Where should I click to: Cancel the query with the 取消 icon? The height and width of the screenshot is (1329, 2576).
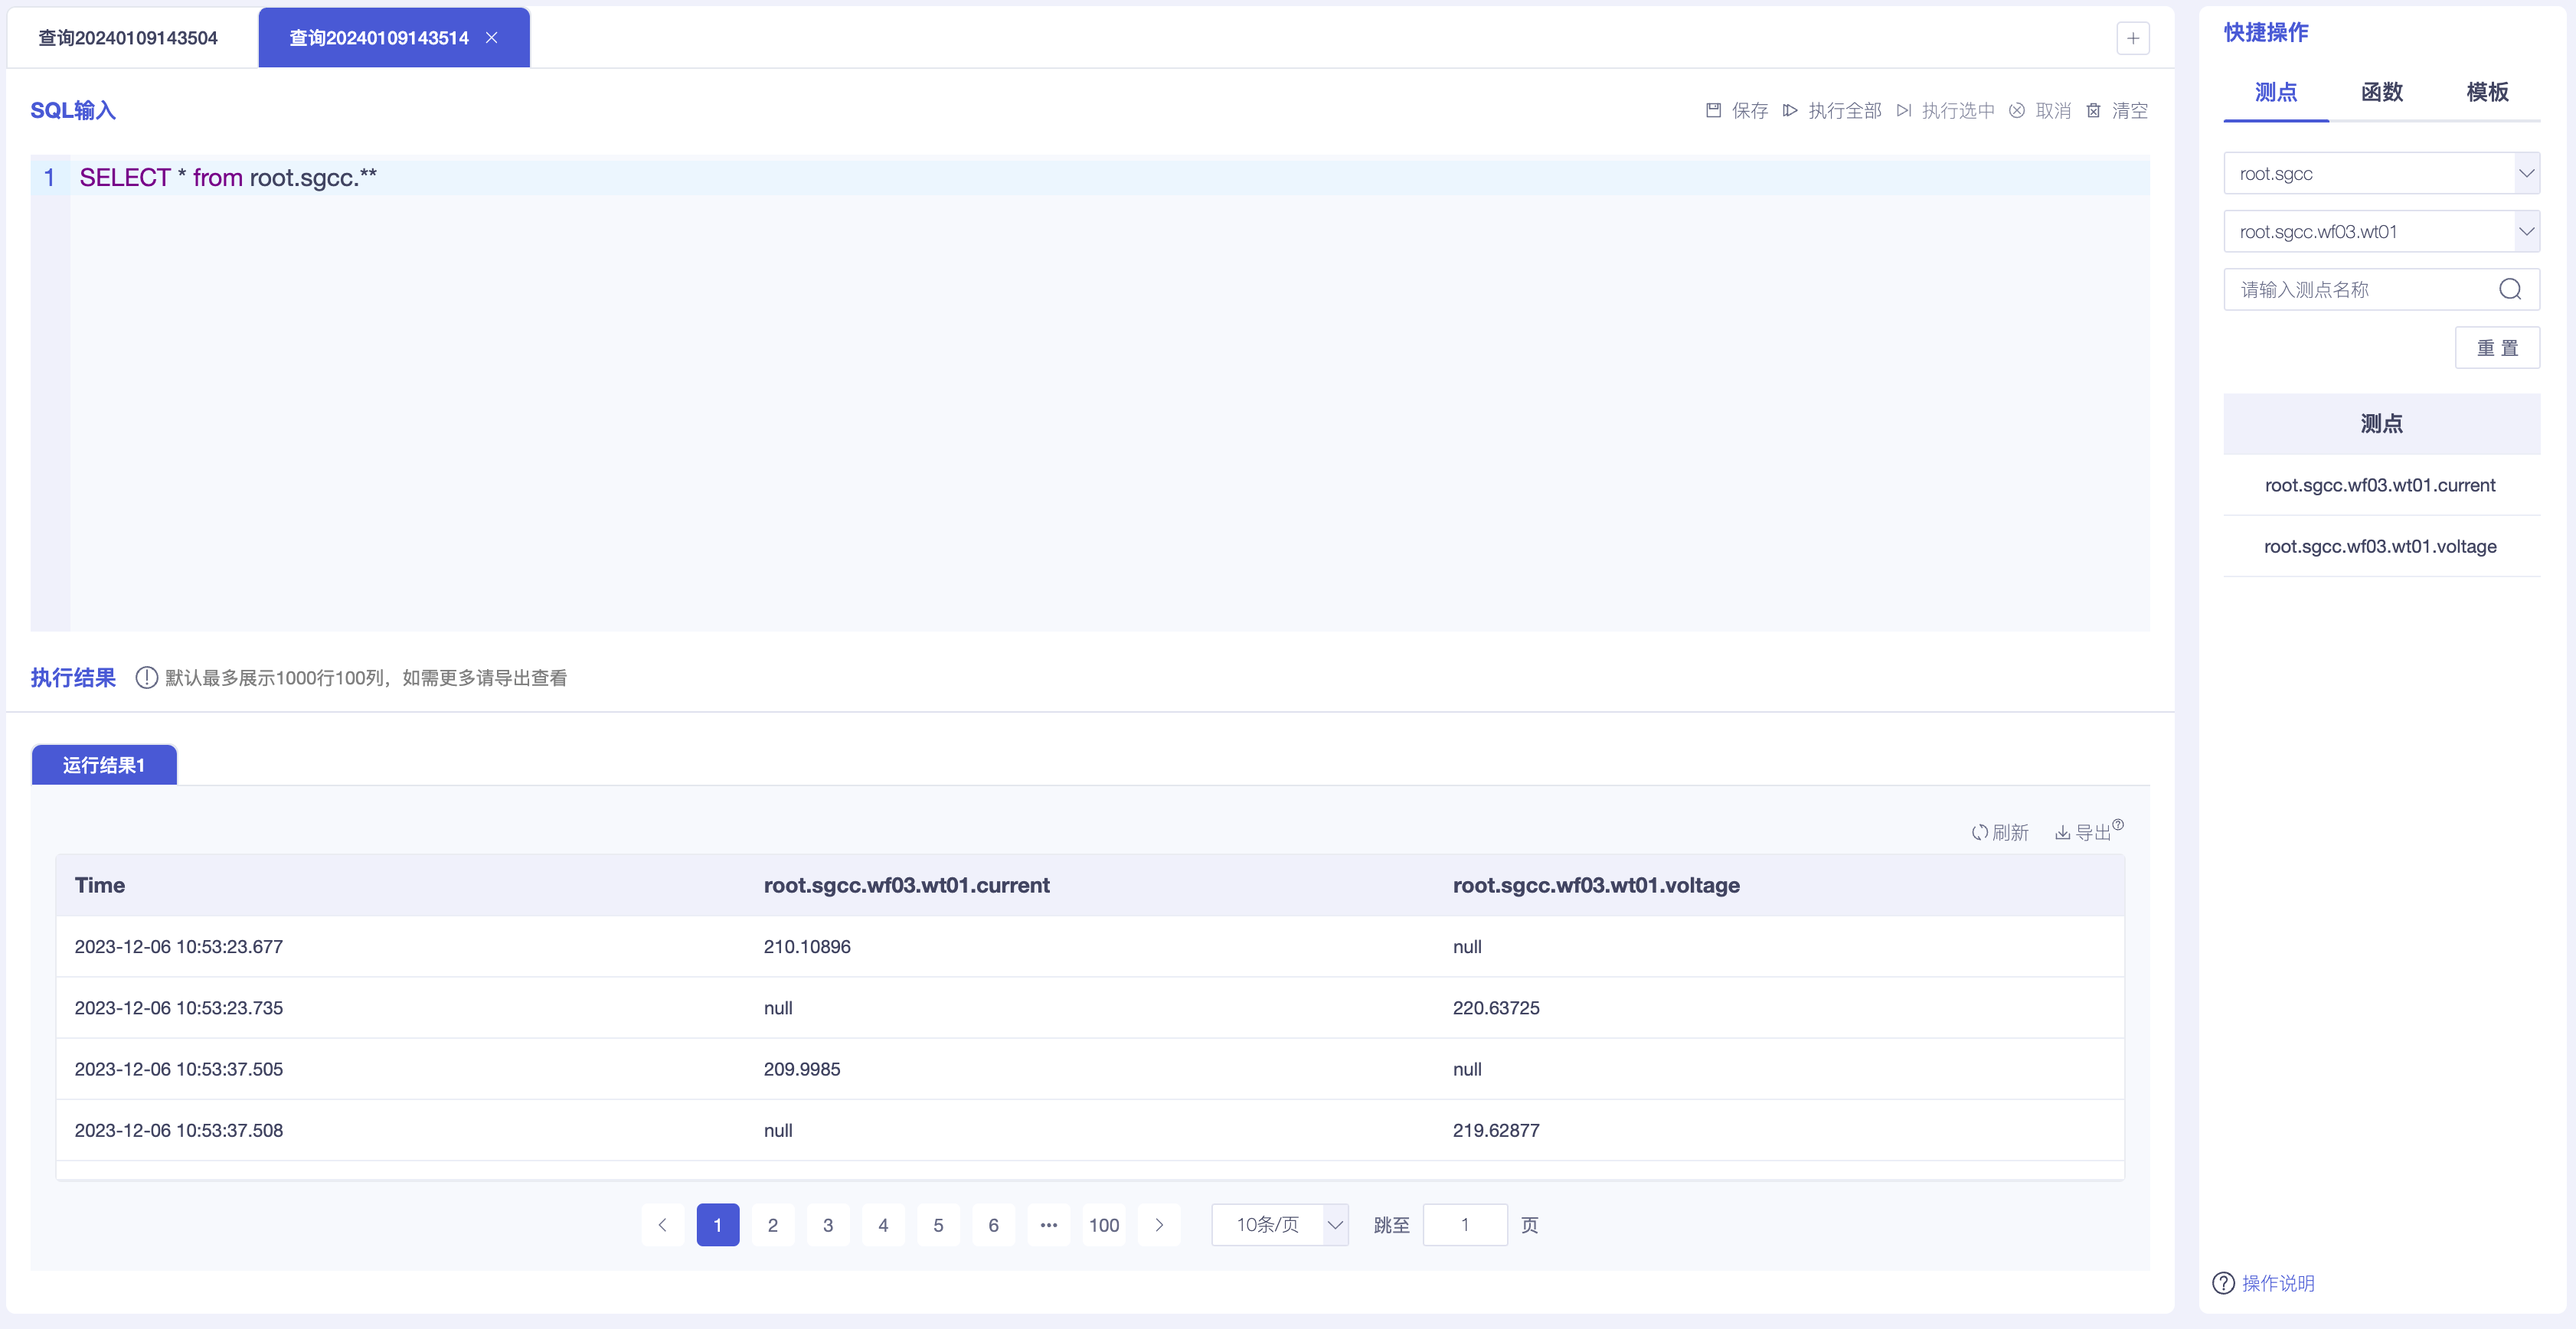[x=2017, y=110]
